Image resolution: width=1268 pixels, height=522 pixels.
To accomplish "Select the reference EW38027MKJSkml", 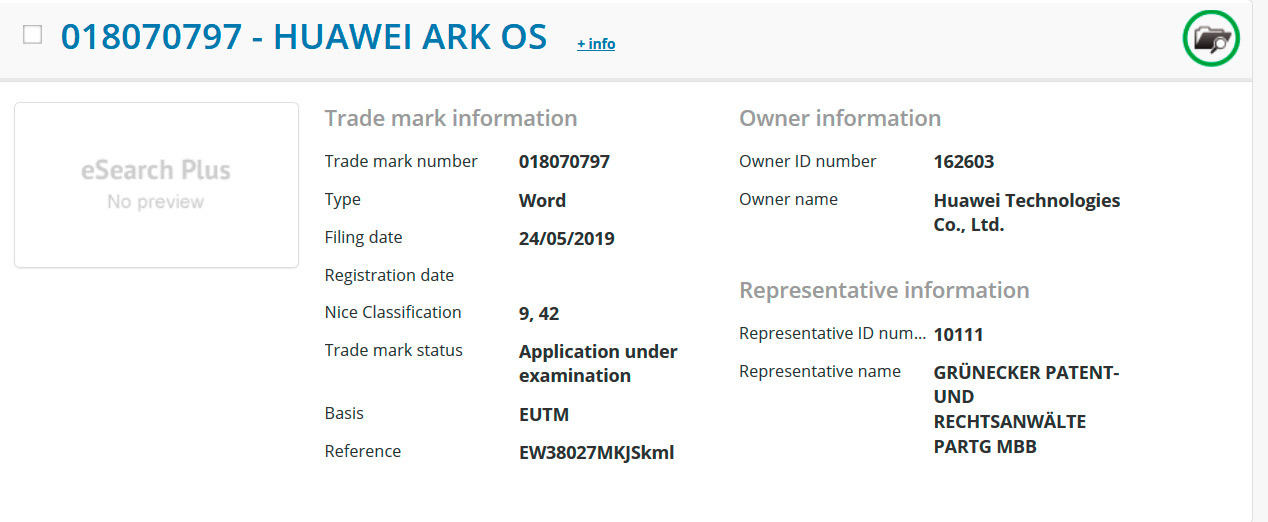I will [x=596, y=453].
